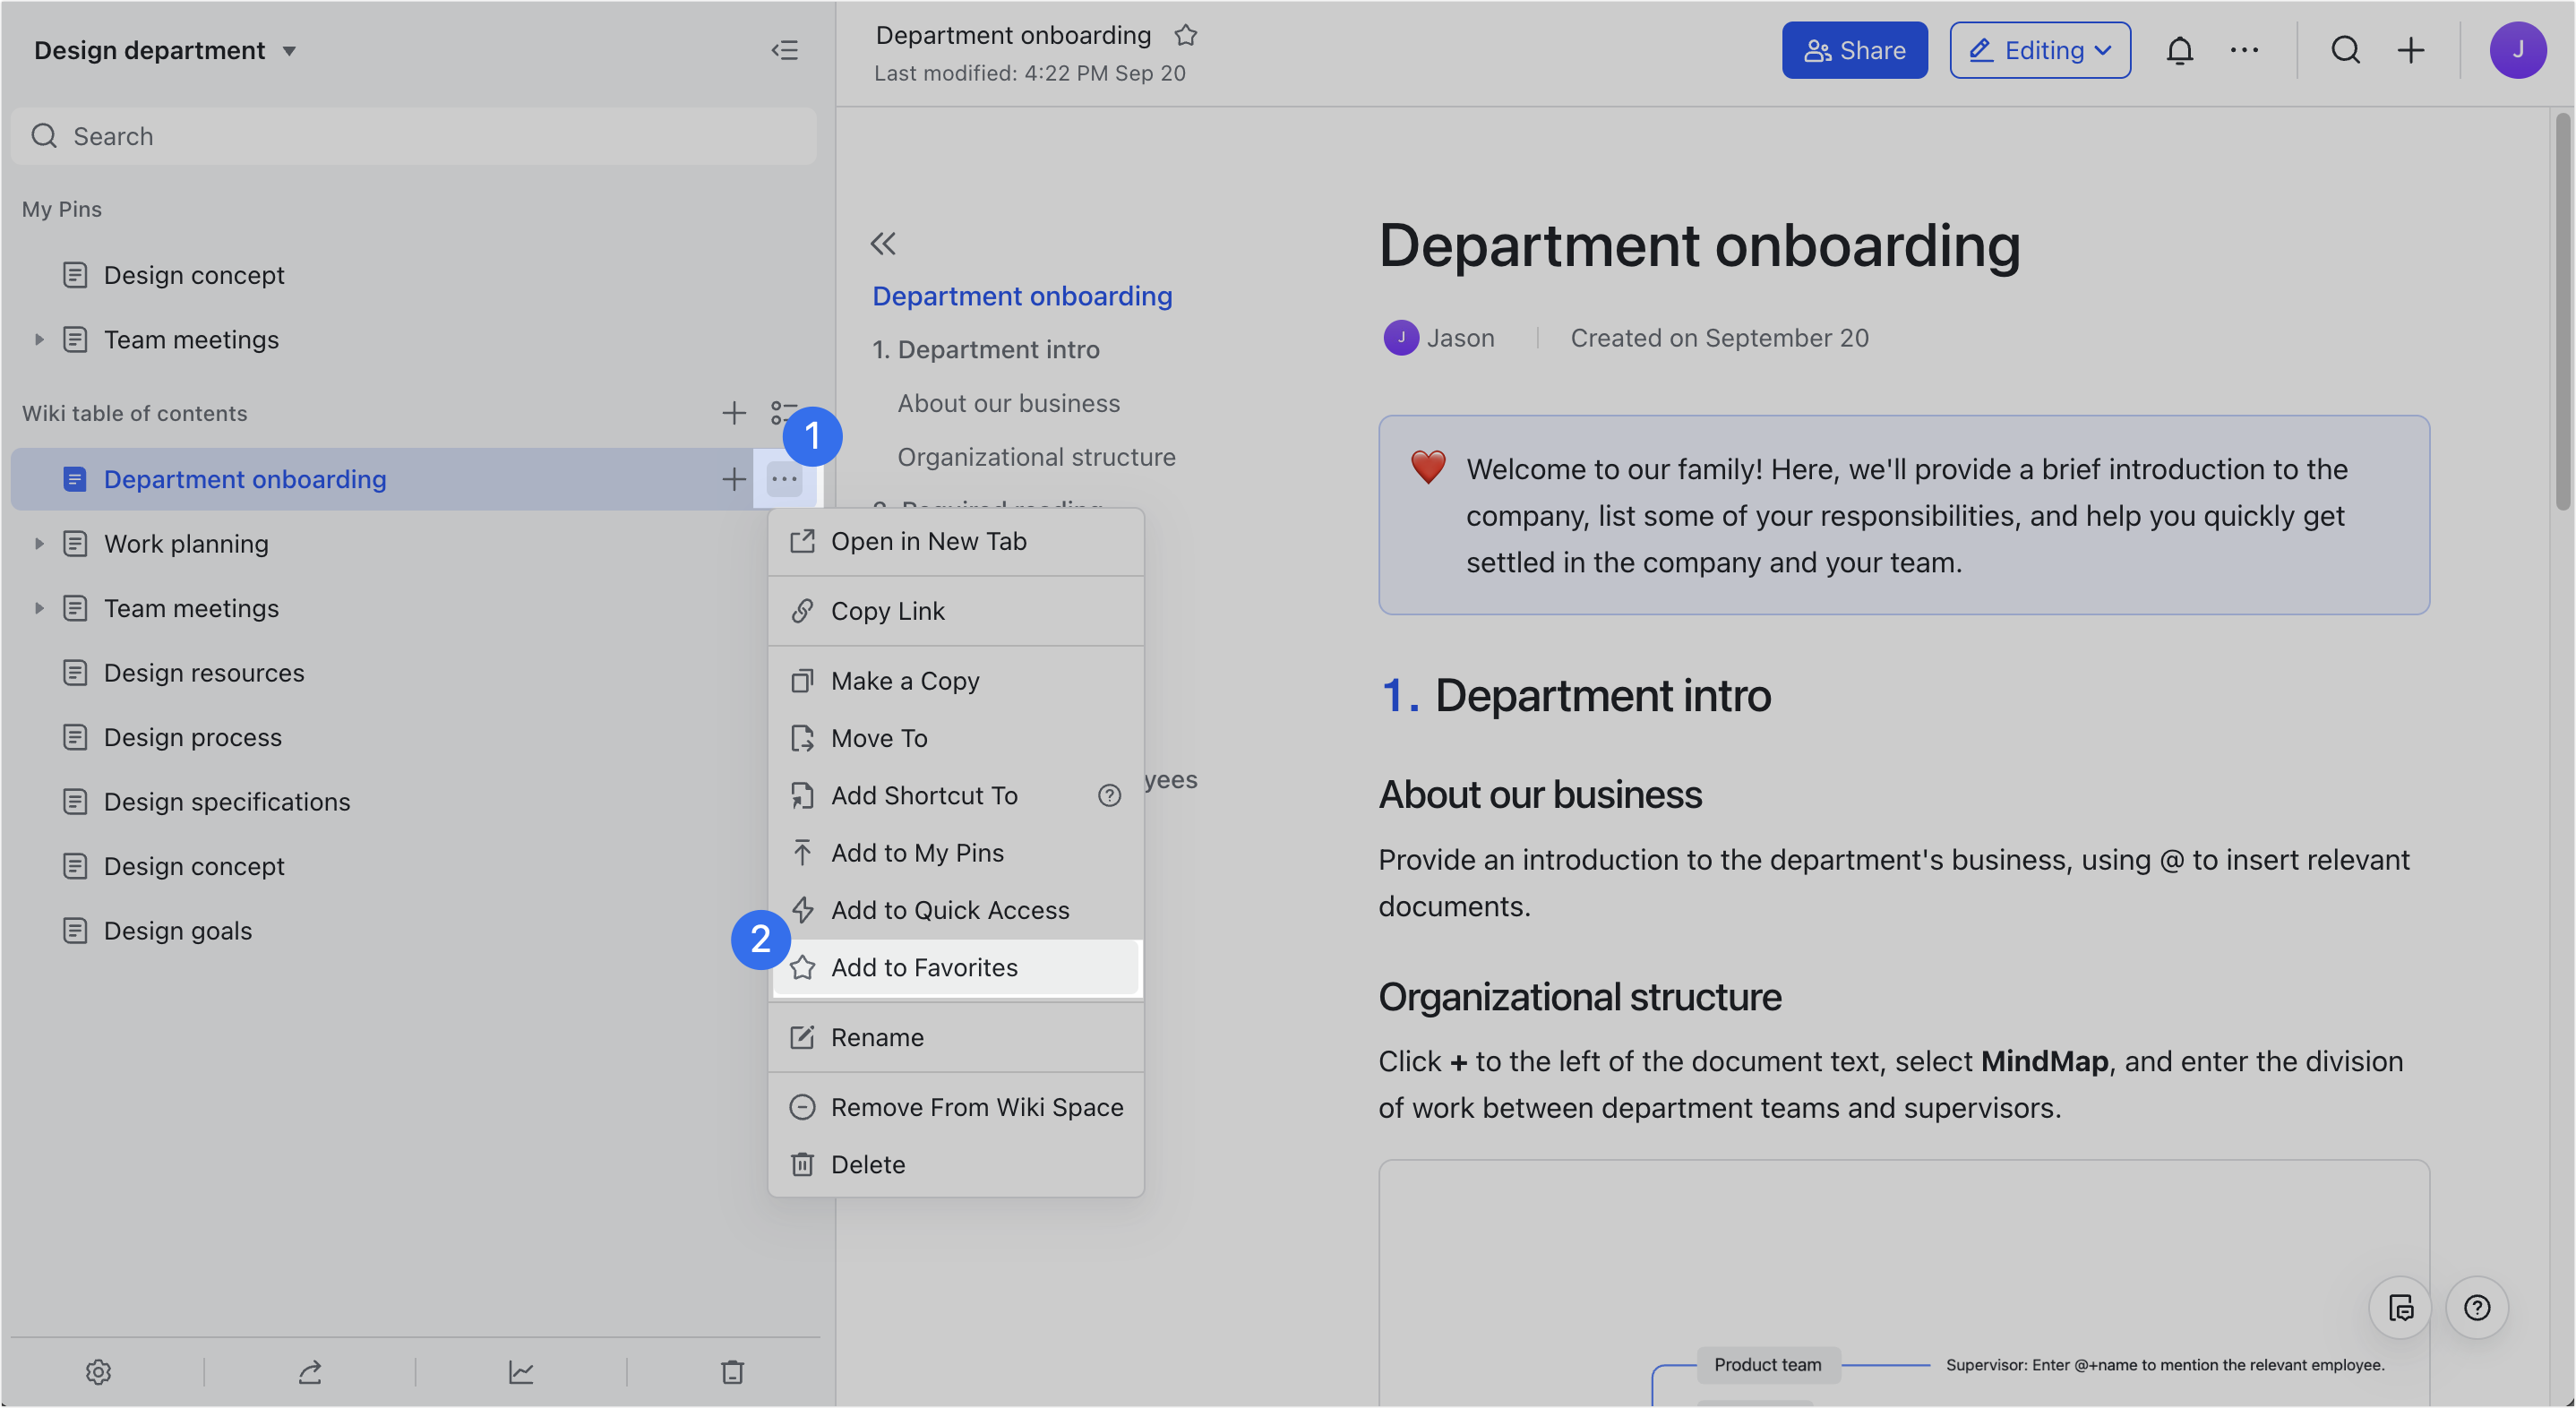2576x1408 pixels.
Task: Select Remove From Wiki Space
Action: [x=976, y=1107]
